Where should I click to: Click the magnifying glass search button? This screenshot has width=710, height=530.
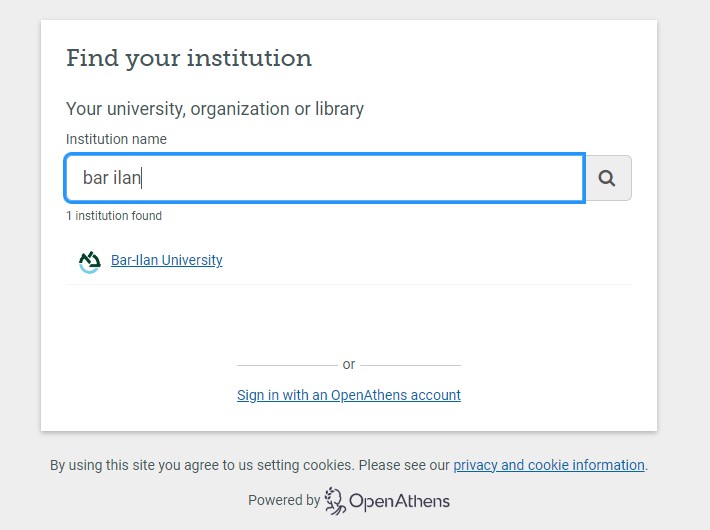(x=607, y=178)
